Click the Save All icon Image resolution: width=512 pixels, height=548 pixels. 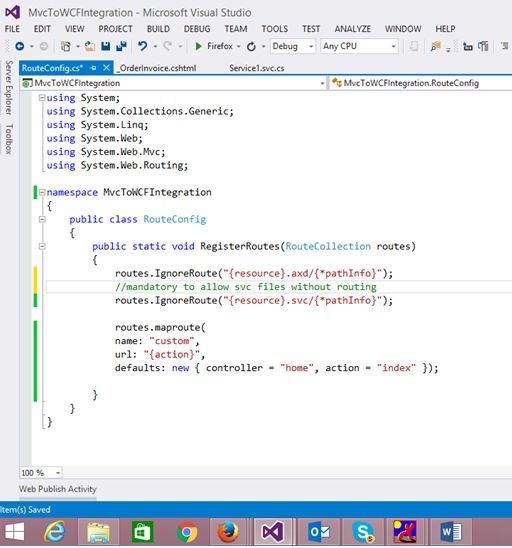coord(121,46)
